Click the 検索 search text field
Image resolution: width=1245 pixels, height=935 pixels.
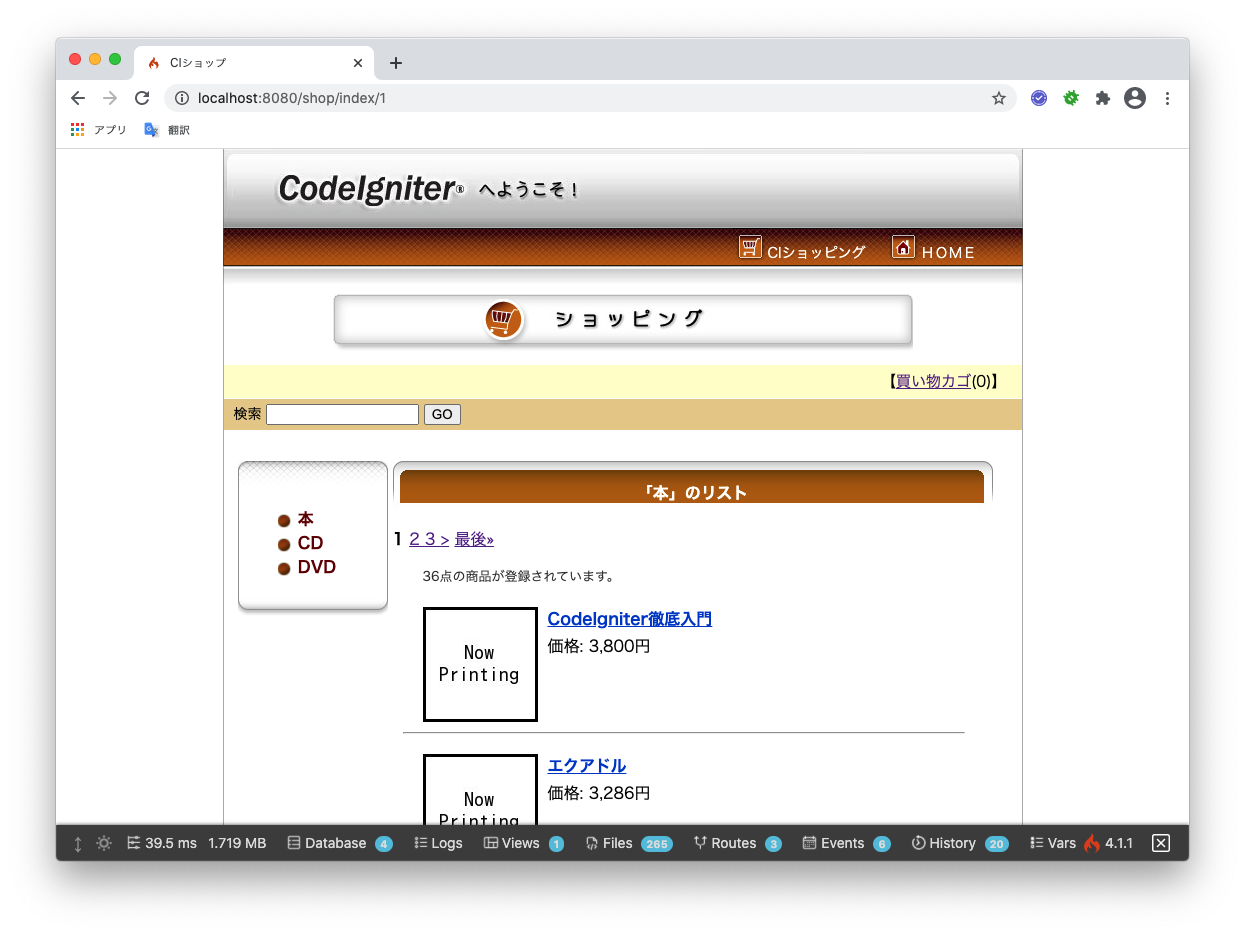click(x=342, y=414)
